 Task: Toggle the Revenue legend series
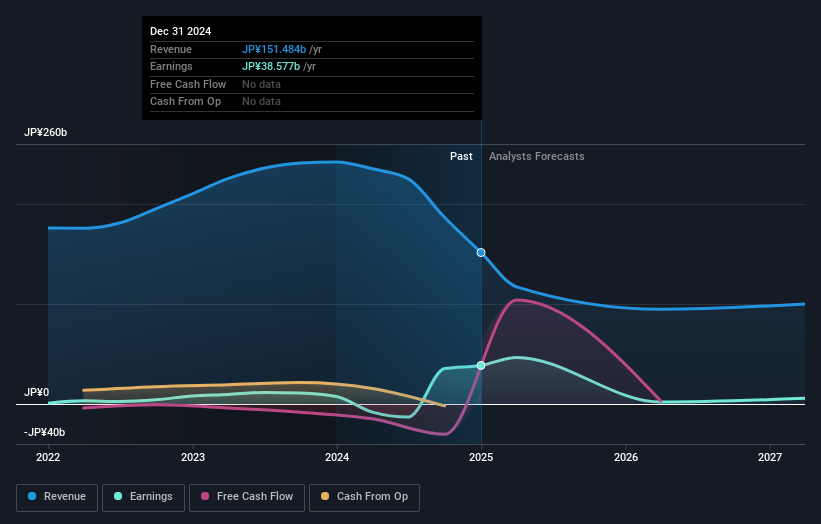pos(57,497)
